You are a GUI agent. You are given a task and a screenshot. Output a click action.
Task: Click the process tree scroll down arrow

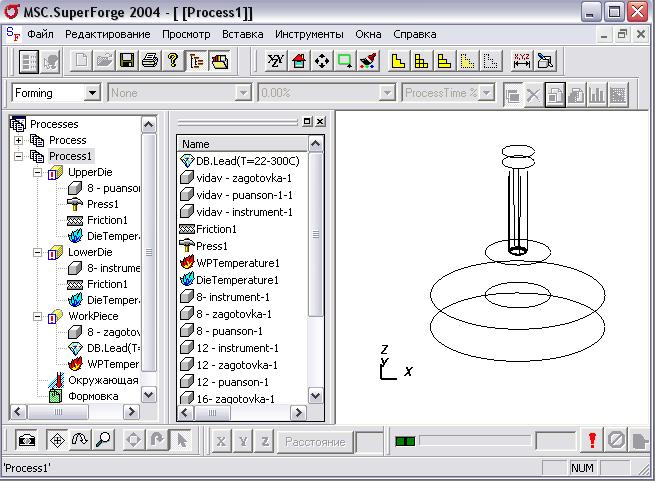point(149,395)
